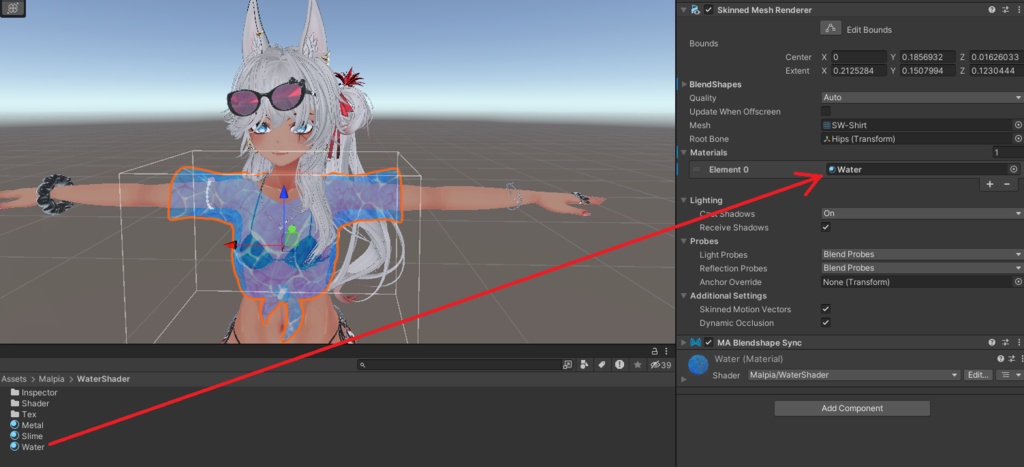Click Water material help icon
The width and height of the screenshot is (1024, 467).
pyautogui.click(x=1000, y=359)
